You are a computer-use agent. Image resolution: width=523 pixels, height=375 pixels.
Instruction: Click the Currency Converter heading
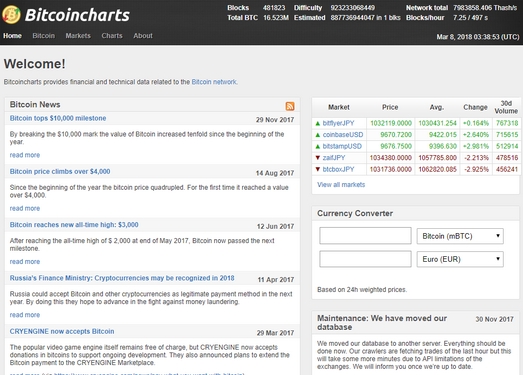tap(355, 214)
